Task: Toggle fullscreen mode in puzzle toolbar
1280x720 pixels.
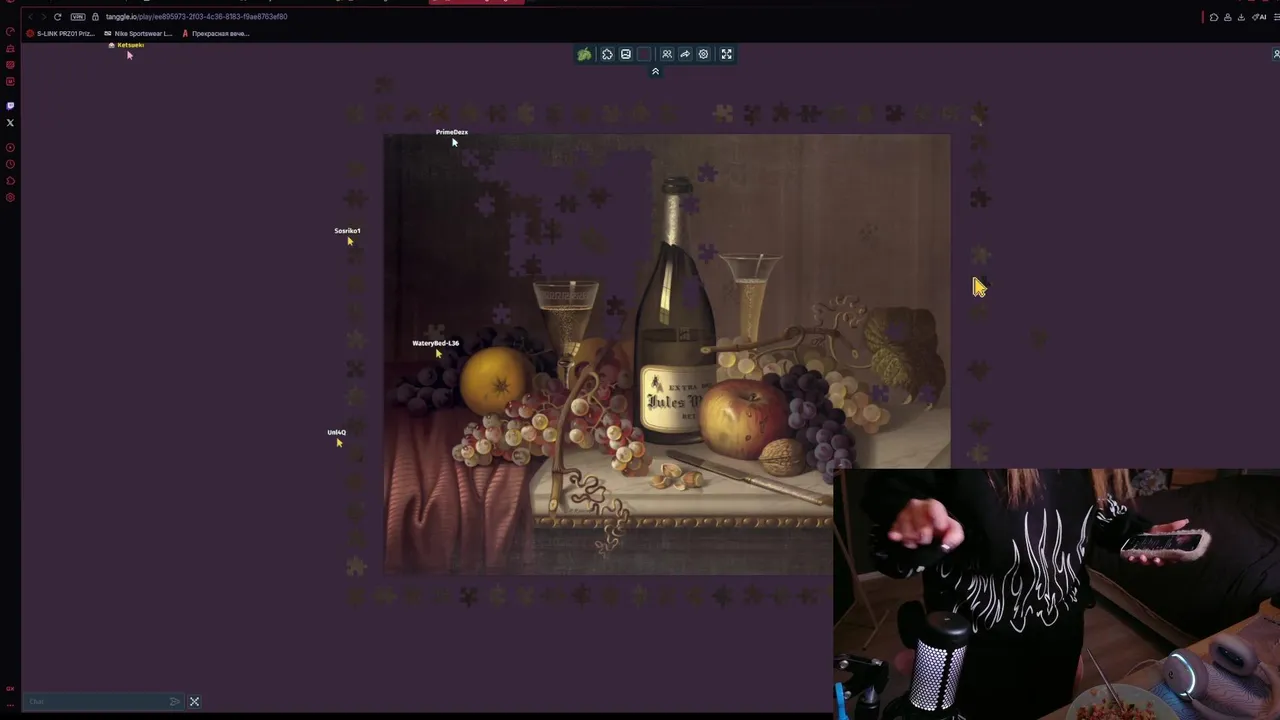Action: (x=727, y=54)
